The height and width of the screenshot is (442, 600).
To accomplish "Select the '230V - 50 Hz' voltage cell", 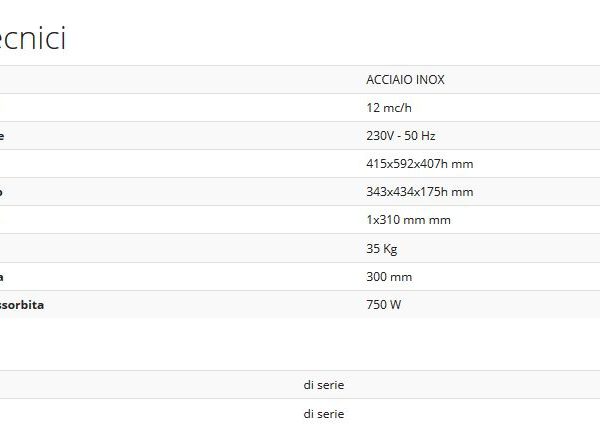I will (401, 136).
